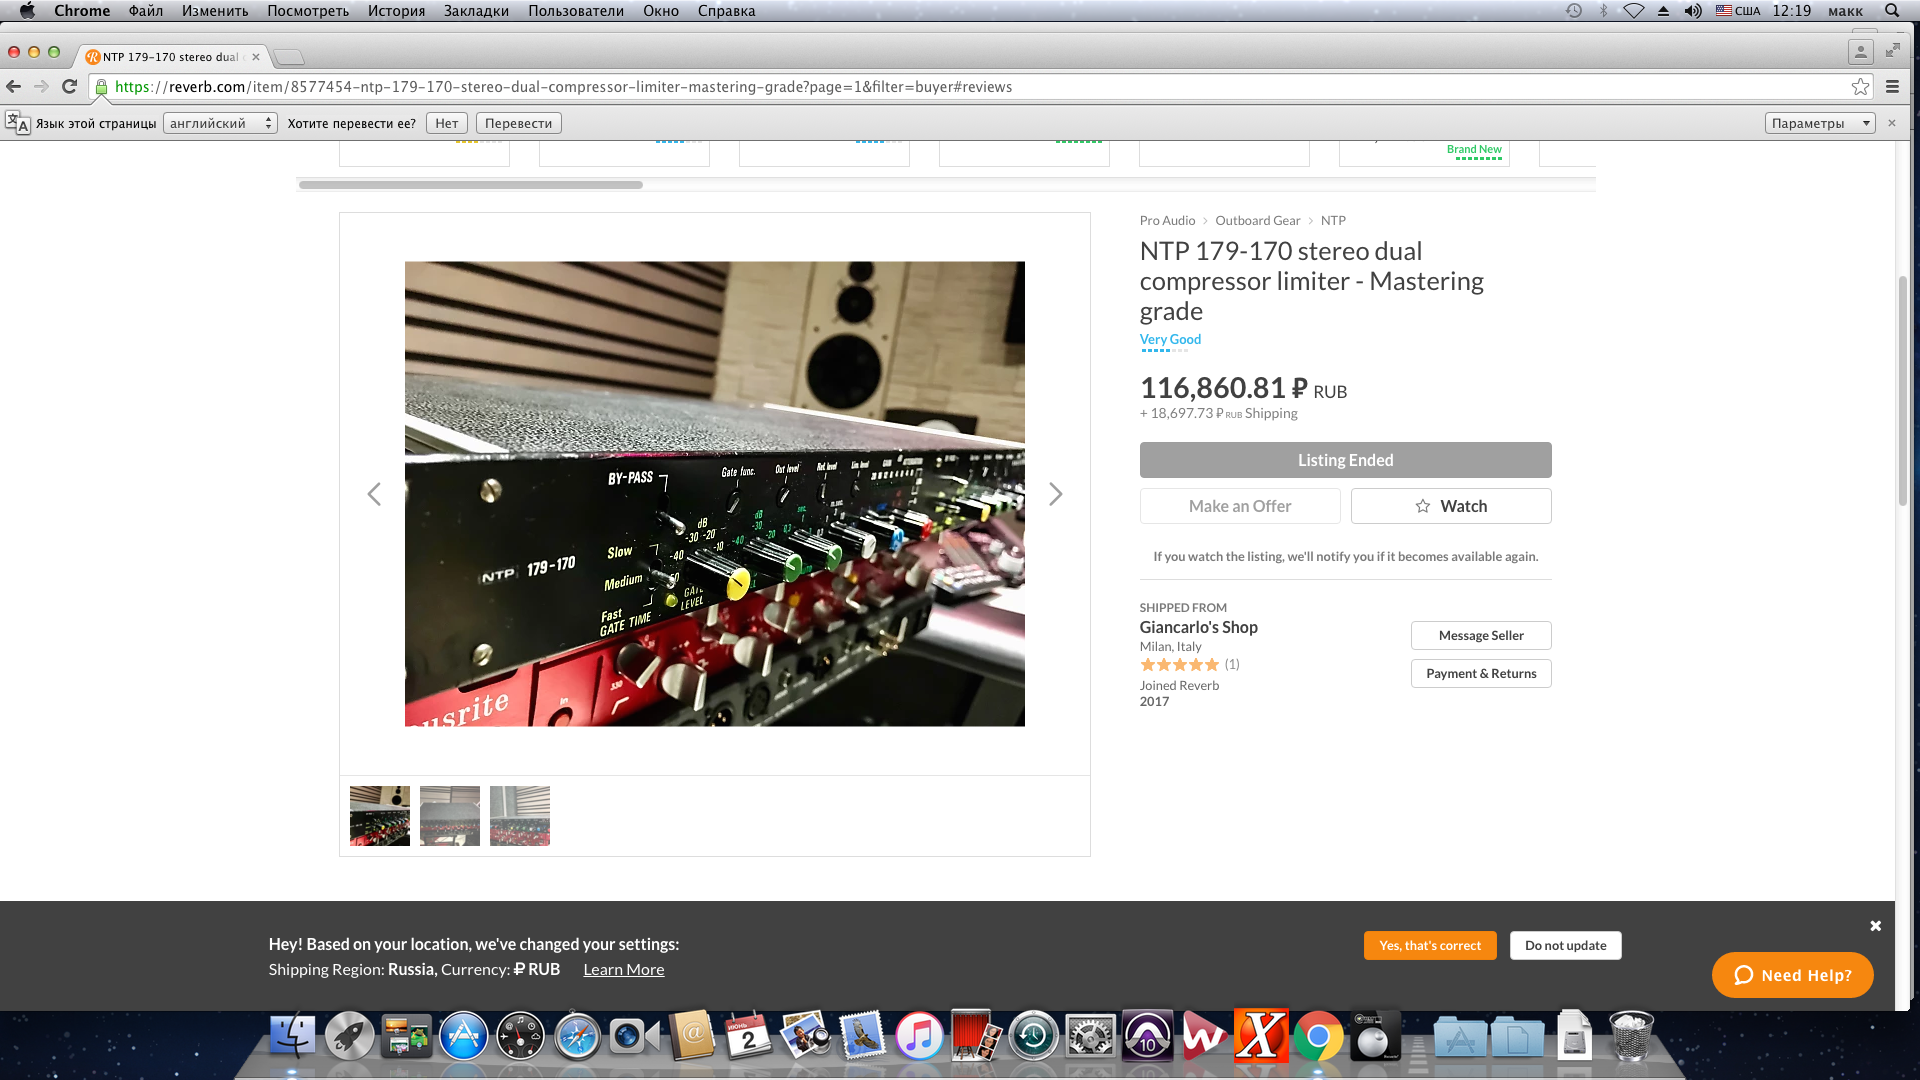Open the Trash in the Dock
Viewport: 1920px width, 1080px height.
pos(1631,1036)
